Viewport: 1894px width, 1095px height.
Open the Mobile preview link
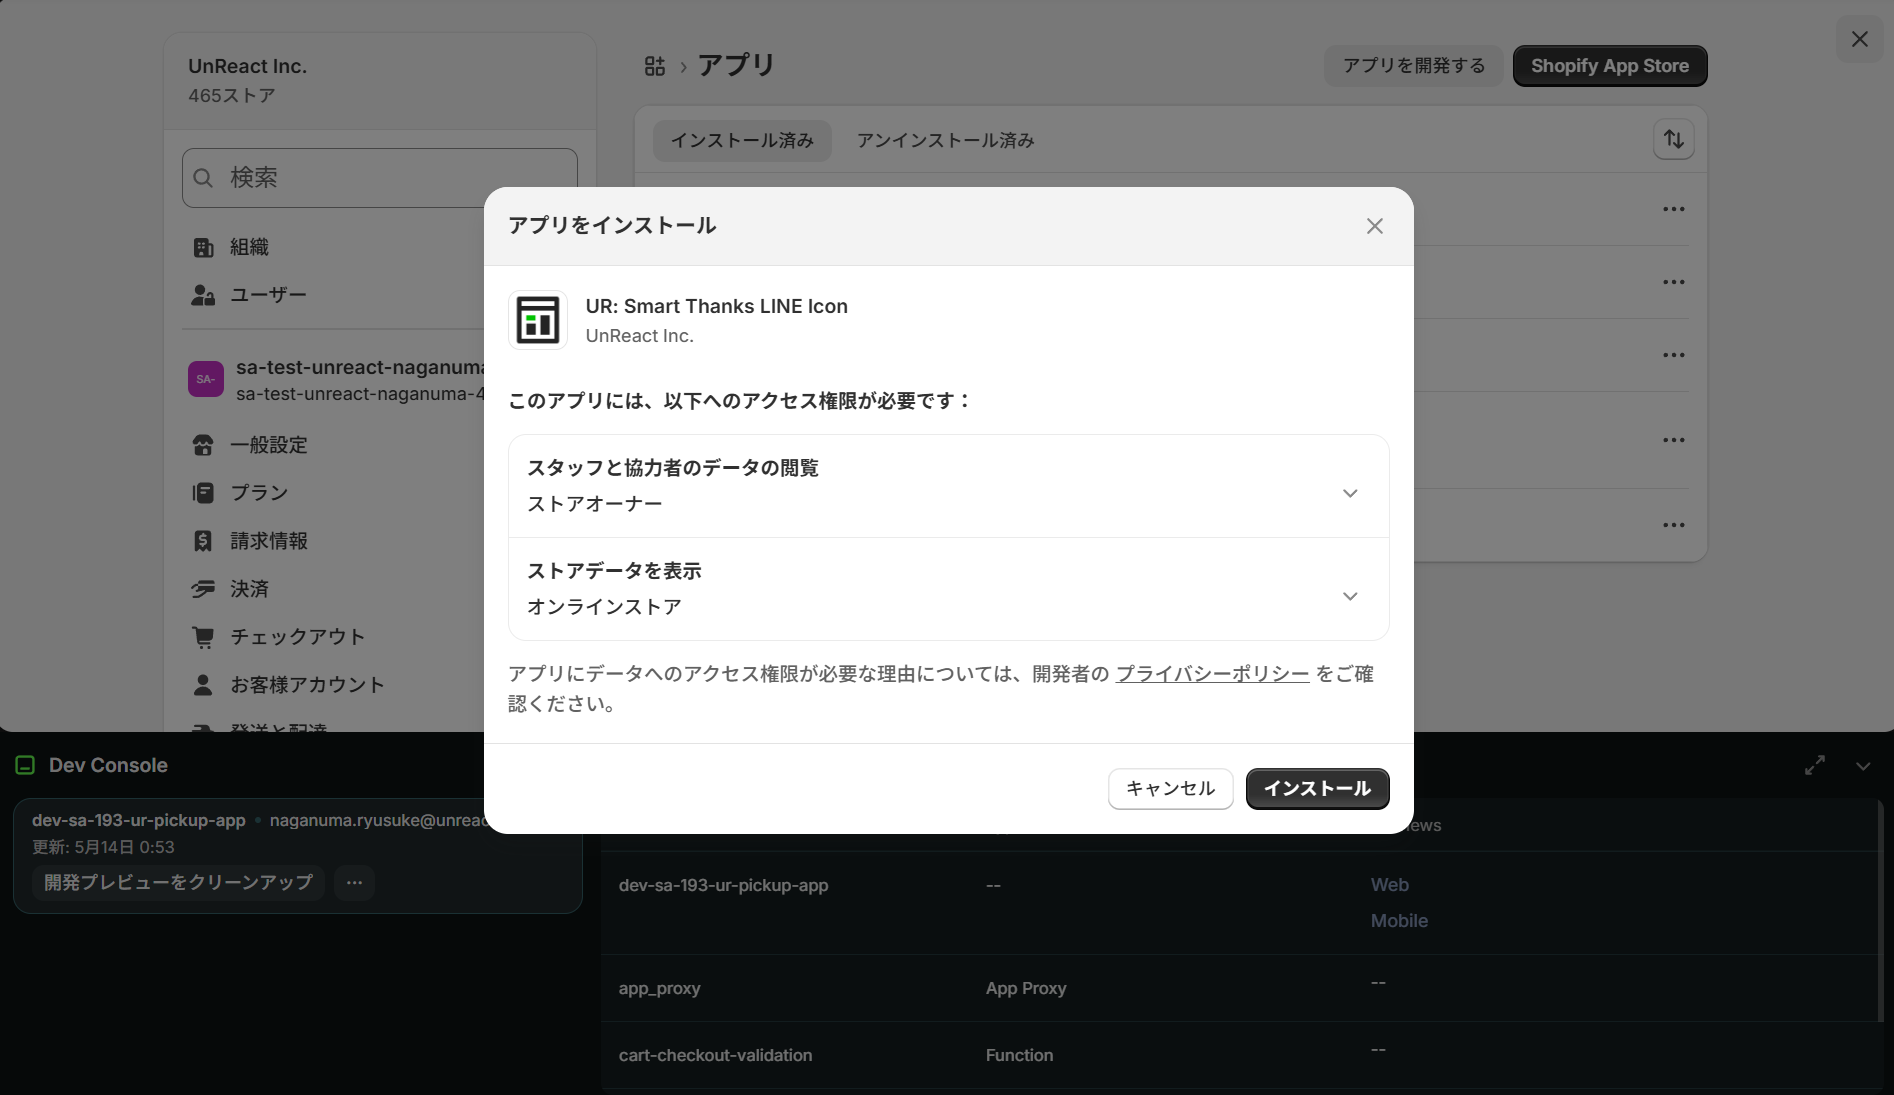point(1399,921)
